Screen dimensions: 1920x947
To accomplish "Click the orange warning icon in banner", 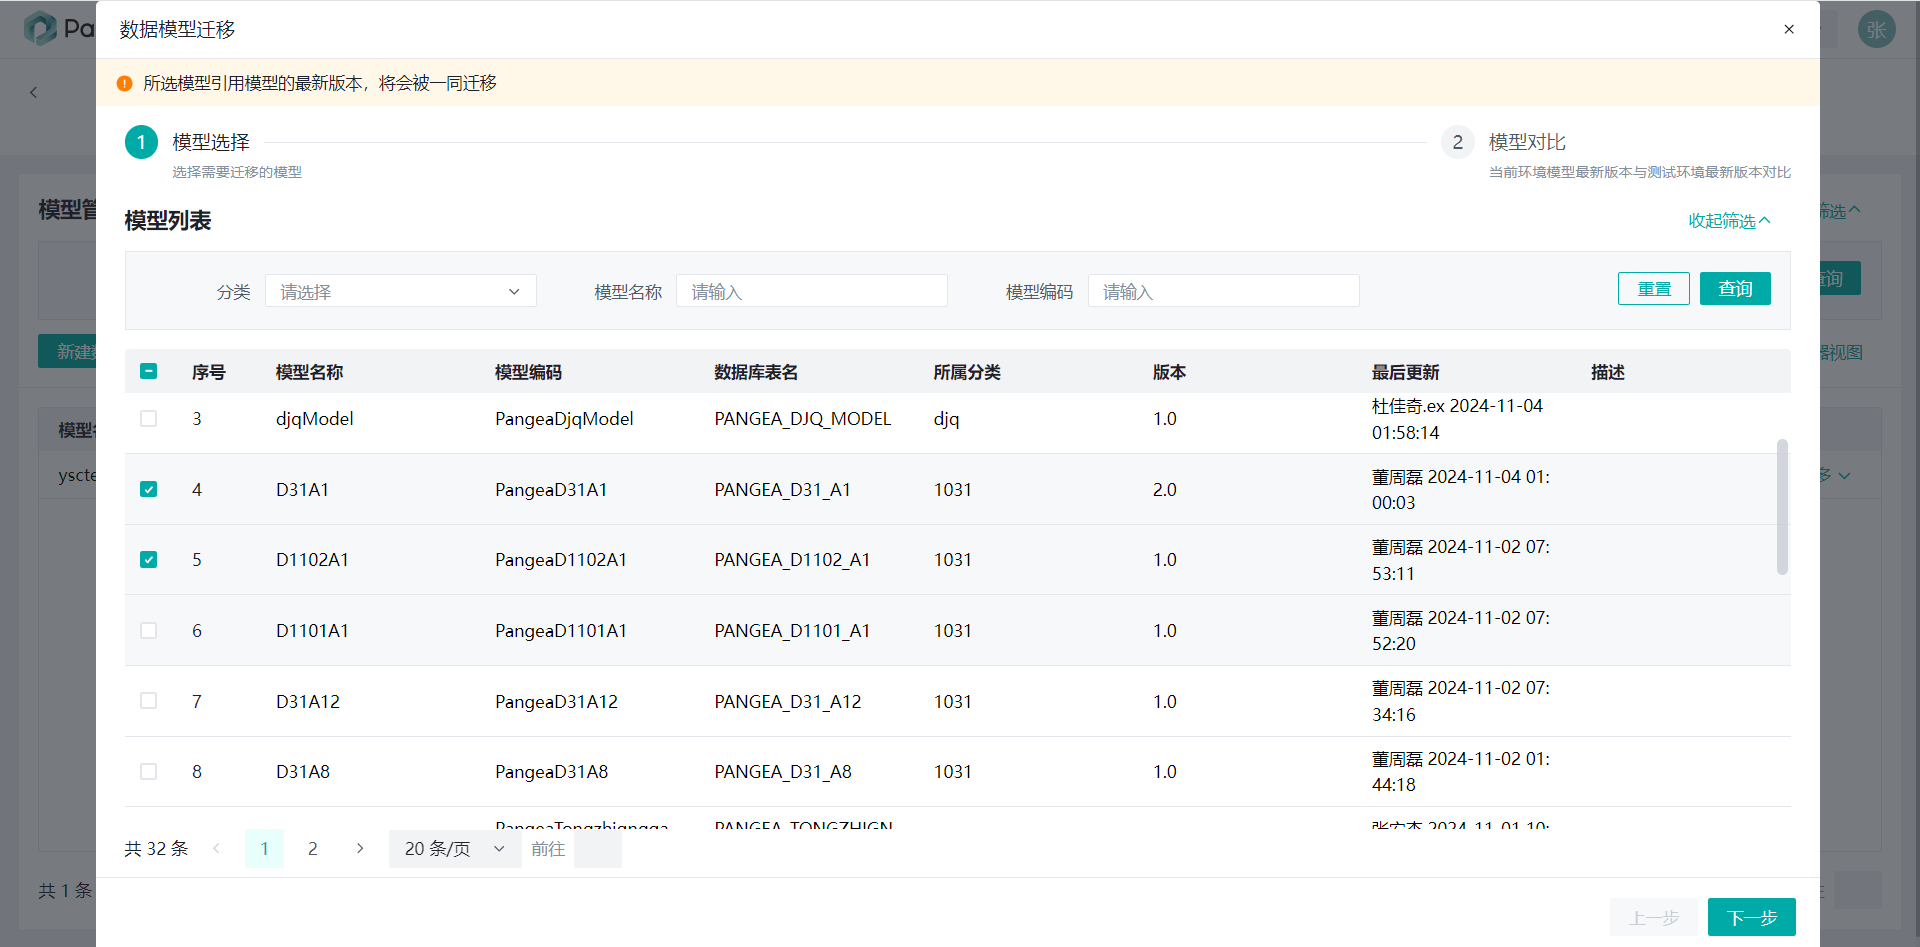I will [124, 83].
